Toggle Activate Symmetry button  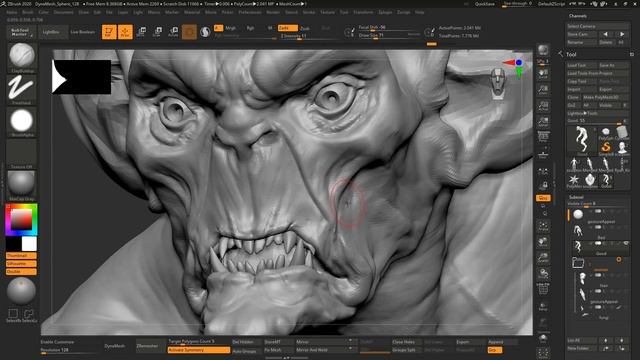pos(199,350)
